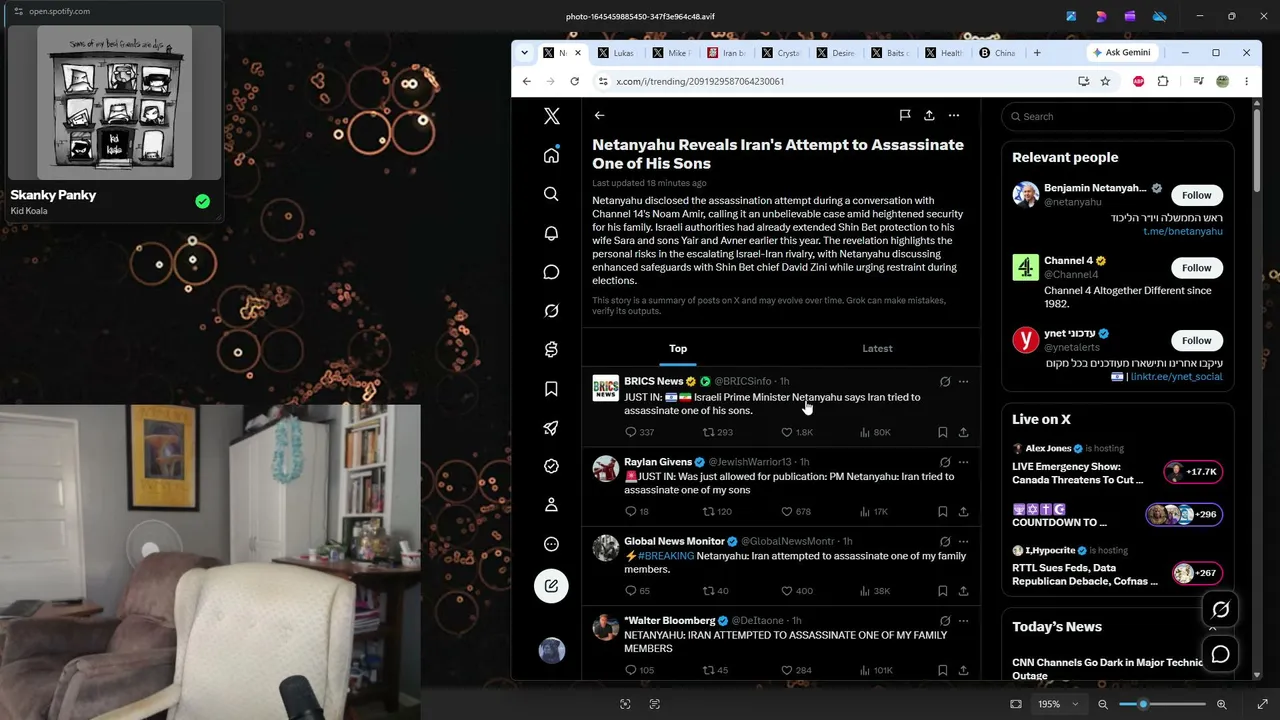Click the X logo in sidebar

[551, 116]
